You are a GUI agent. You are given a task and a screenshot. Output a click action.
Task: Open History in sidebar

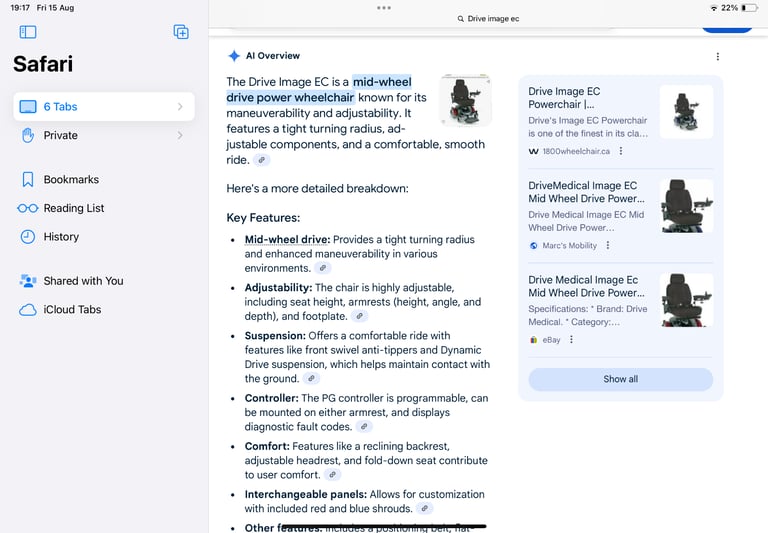tap(61, 237)
